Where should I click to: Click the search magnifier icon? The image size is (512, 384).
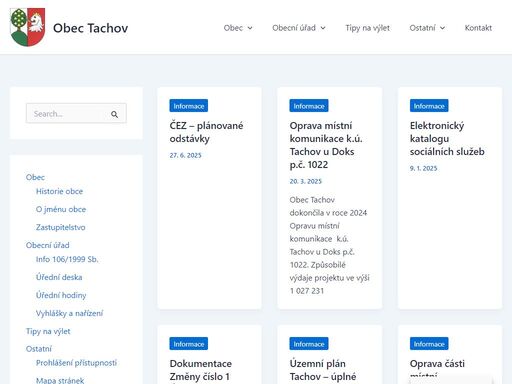click(x=114, y=114)
